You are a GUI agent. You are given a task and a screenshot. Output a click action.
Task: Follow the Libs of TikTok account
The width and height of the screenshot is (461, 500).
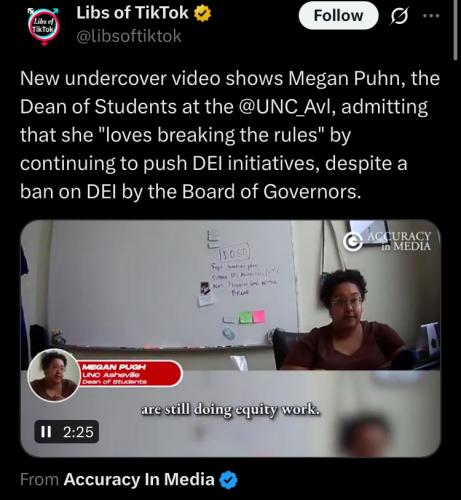pyautogui.click(x=338, y=16)
